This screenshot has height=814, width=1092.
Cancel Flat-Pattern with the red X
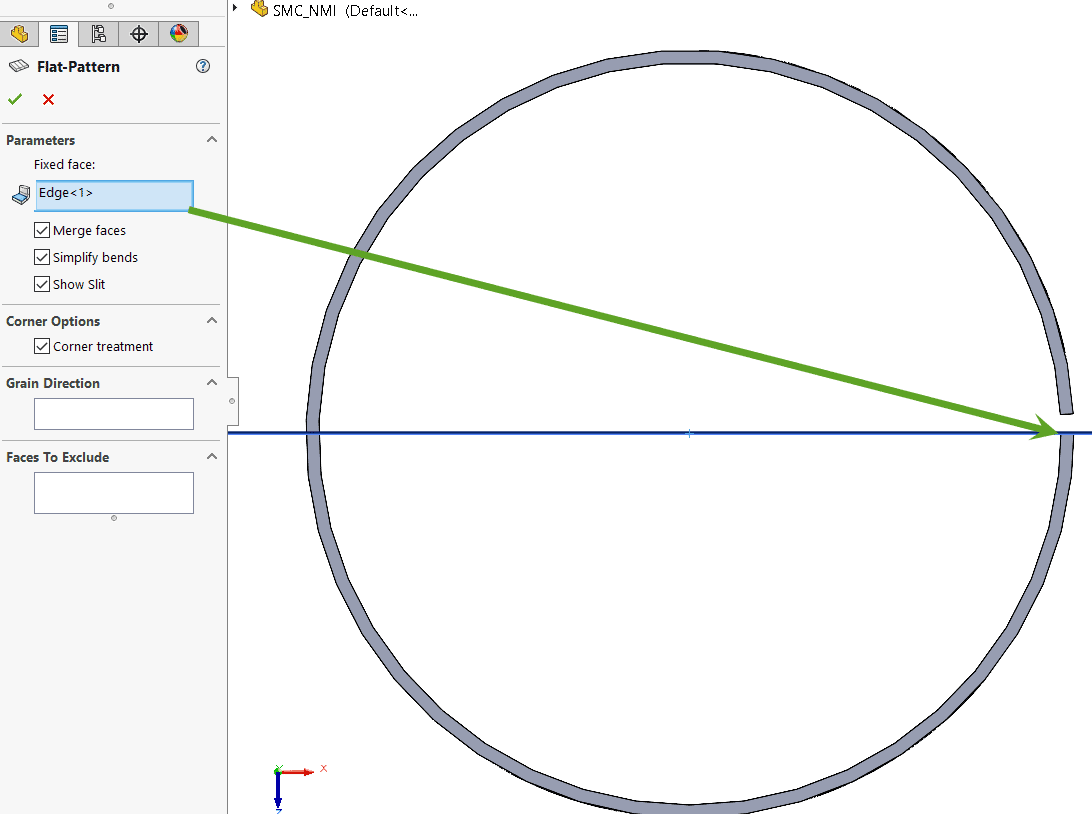[x=48, y=100]
